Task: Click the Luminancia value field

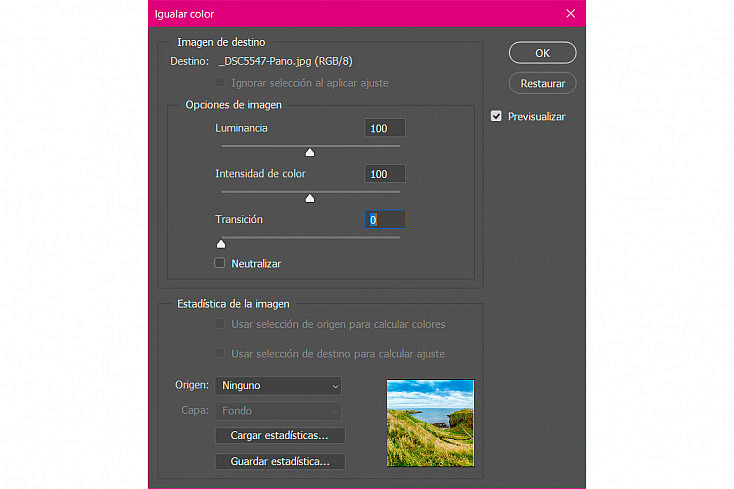Action: tap(384, 128)
